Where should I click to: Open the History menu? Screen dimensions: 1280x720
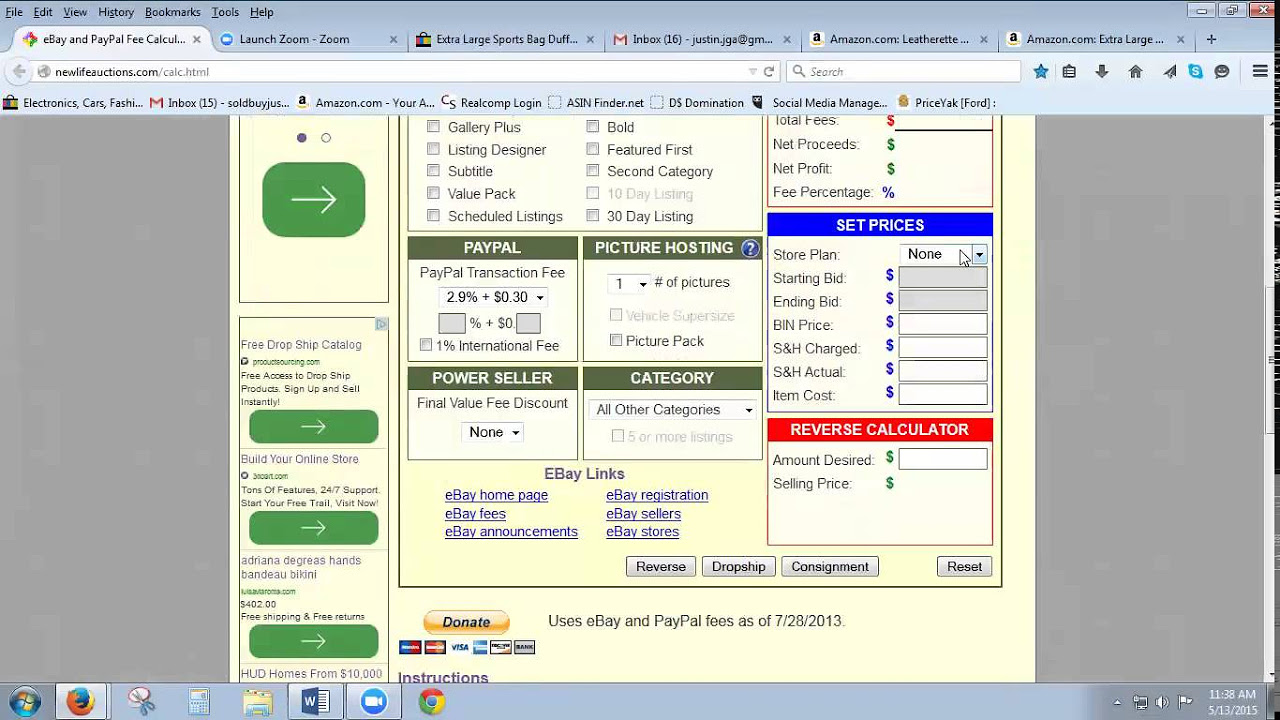[x=116, y=12]
